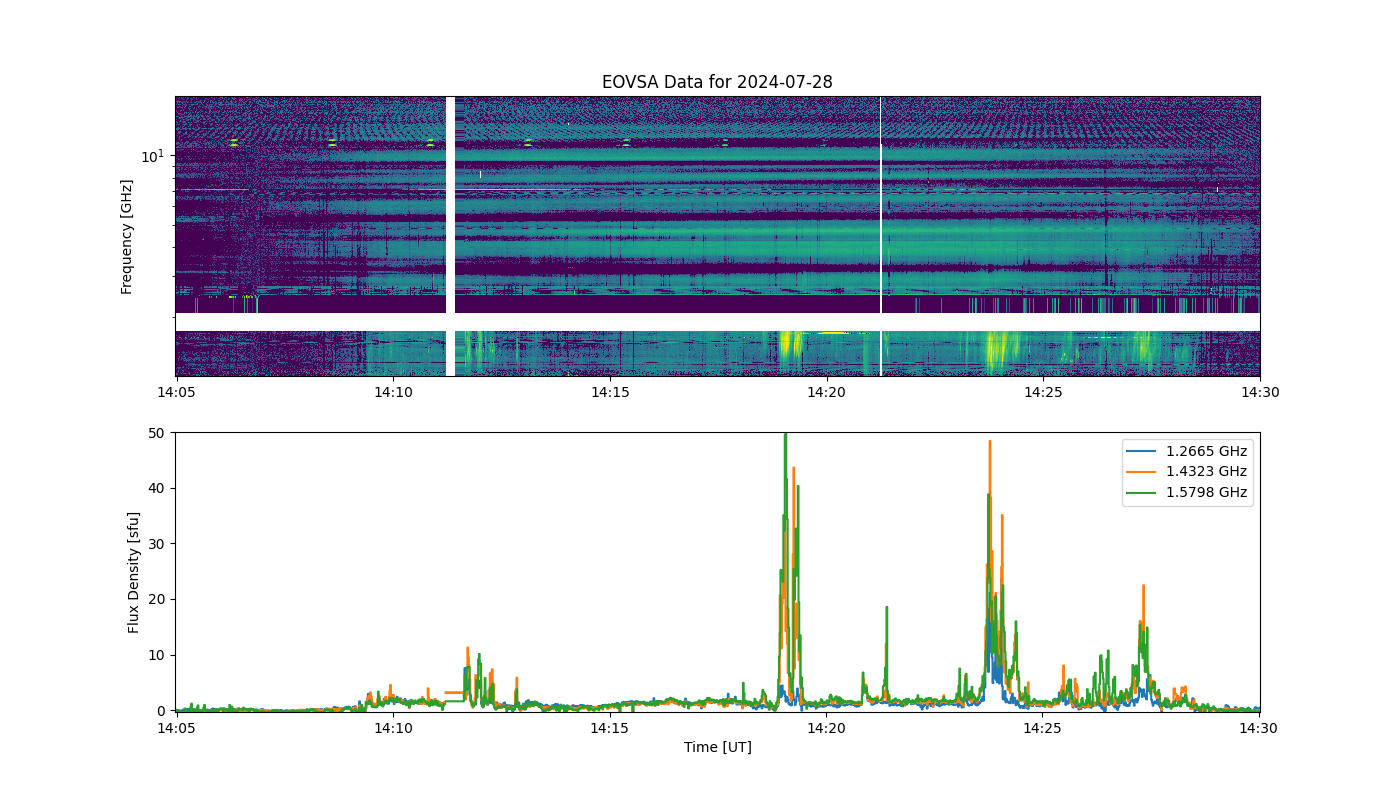Click the '14:25' tick under the spectrogram

point(1042,393)
